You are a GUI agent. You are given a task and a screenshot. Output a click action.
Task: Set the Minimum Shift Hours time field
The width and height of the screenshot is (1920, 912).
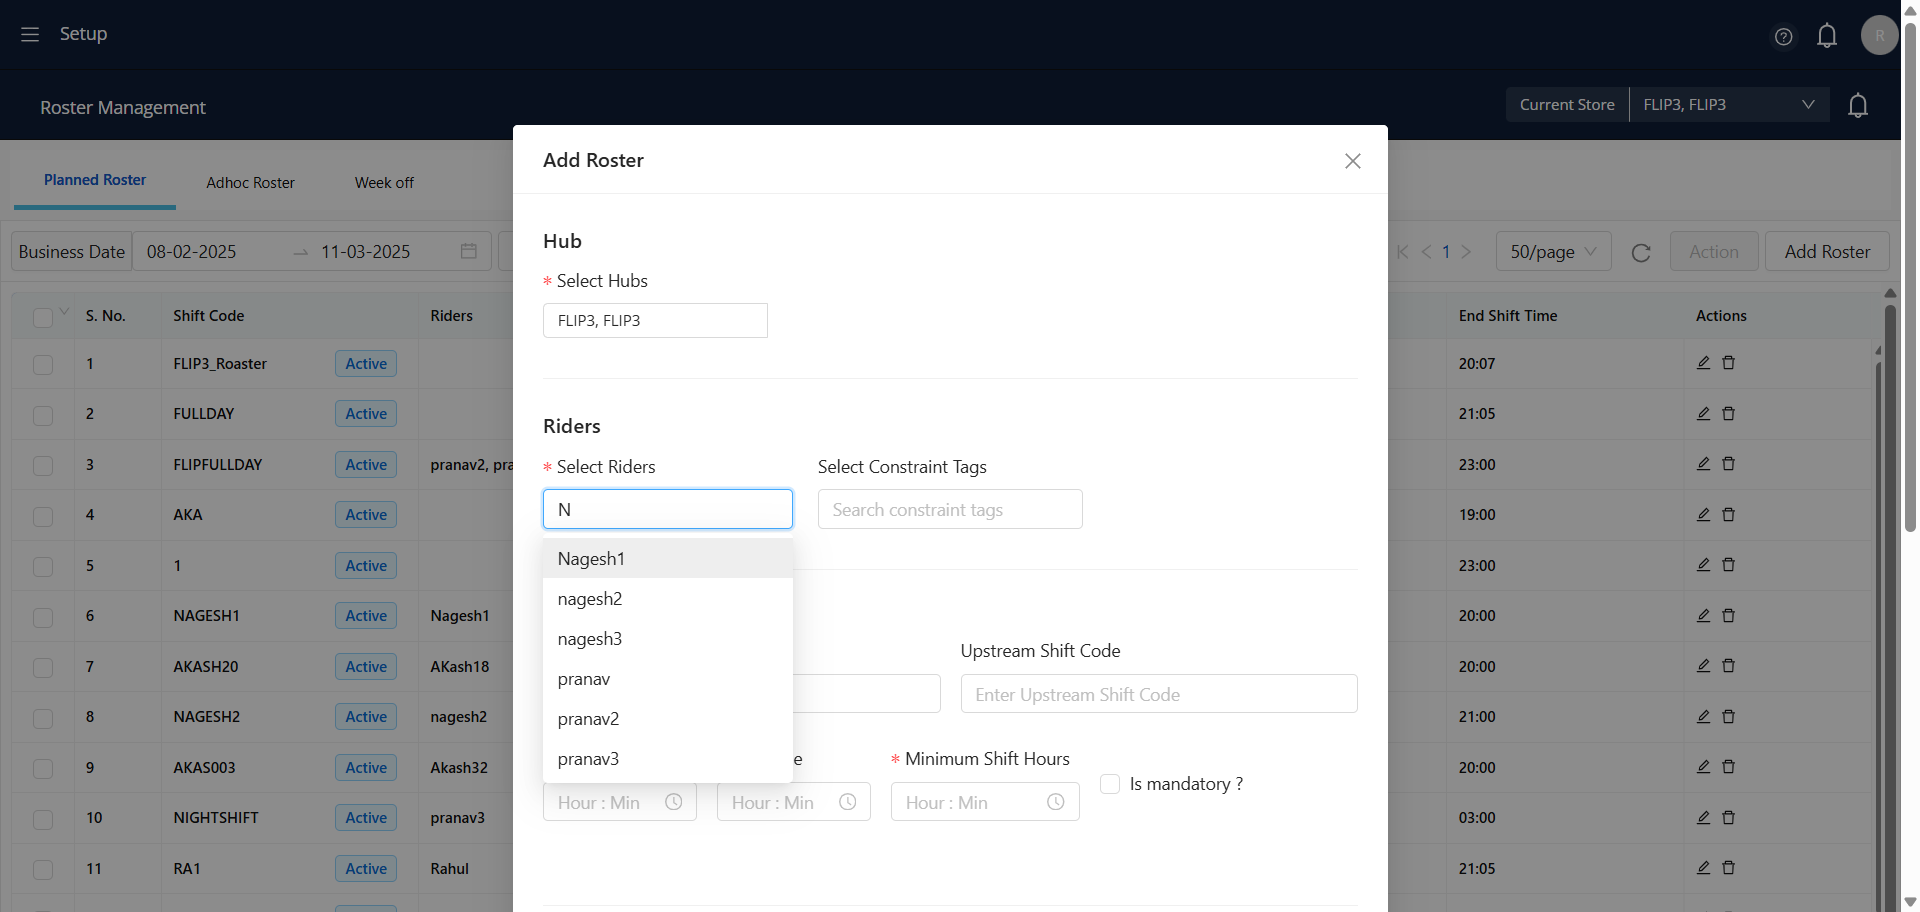tap(985, 802)
